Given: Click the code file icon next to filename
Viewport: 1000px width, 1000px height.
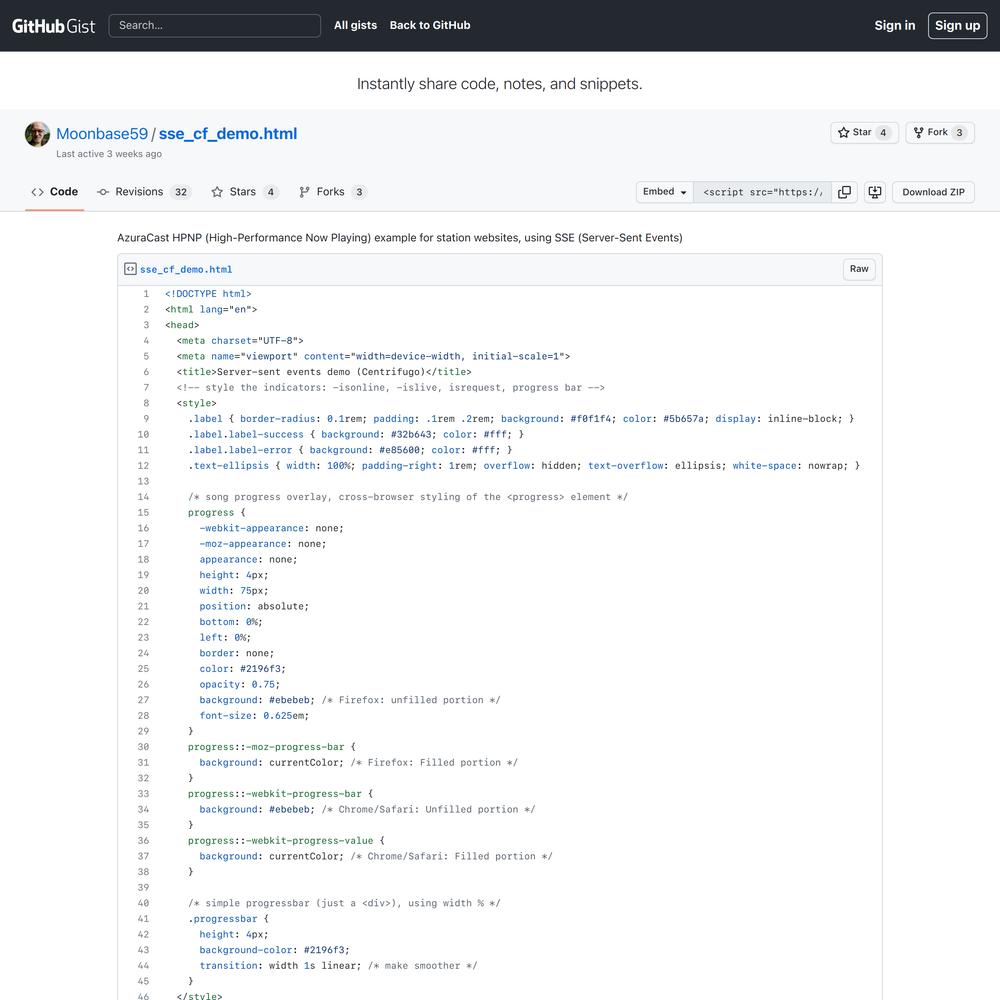Looking at the screenshot, I should pos(130,269).
